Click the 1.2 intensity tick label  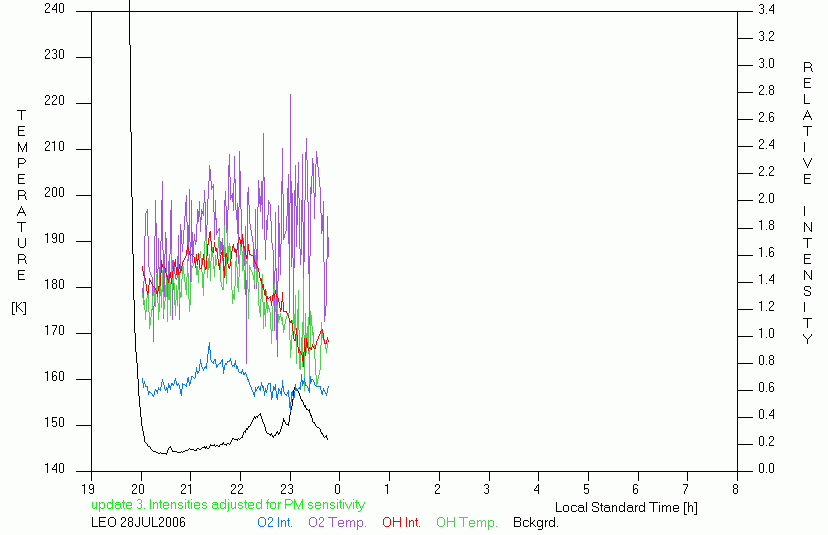(x=766, y=306)
